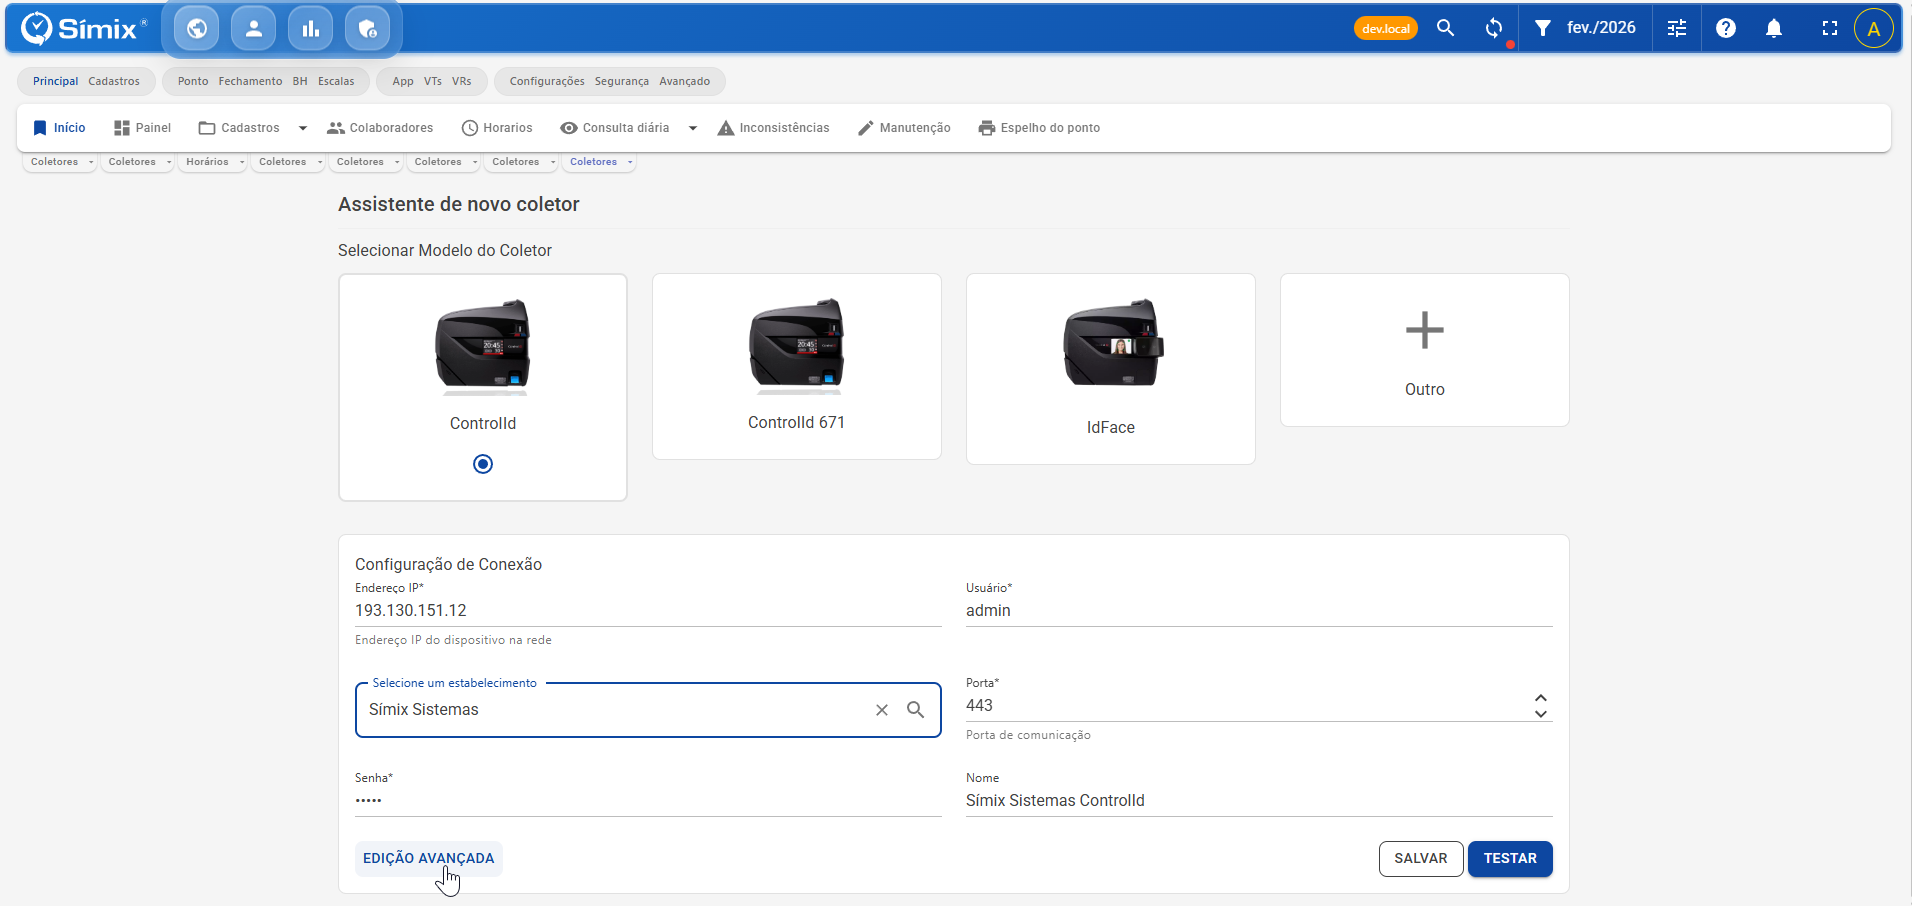
Task: Search establishments with magnifier icon
Action: pos(915,710)
